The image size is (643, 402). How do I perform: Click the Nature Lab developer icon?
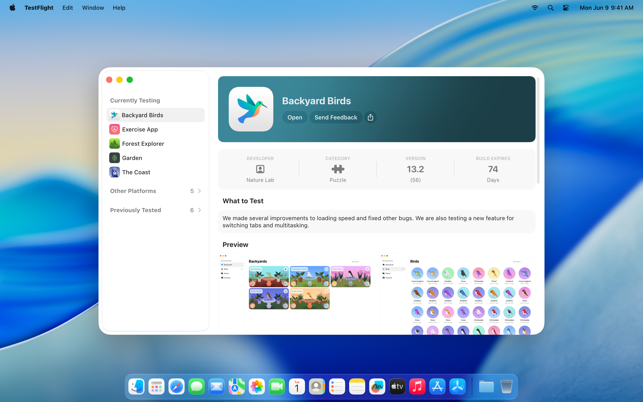click(x=260, y=169)
